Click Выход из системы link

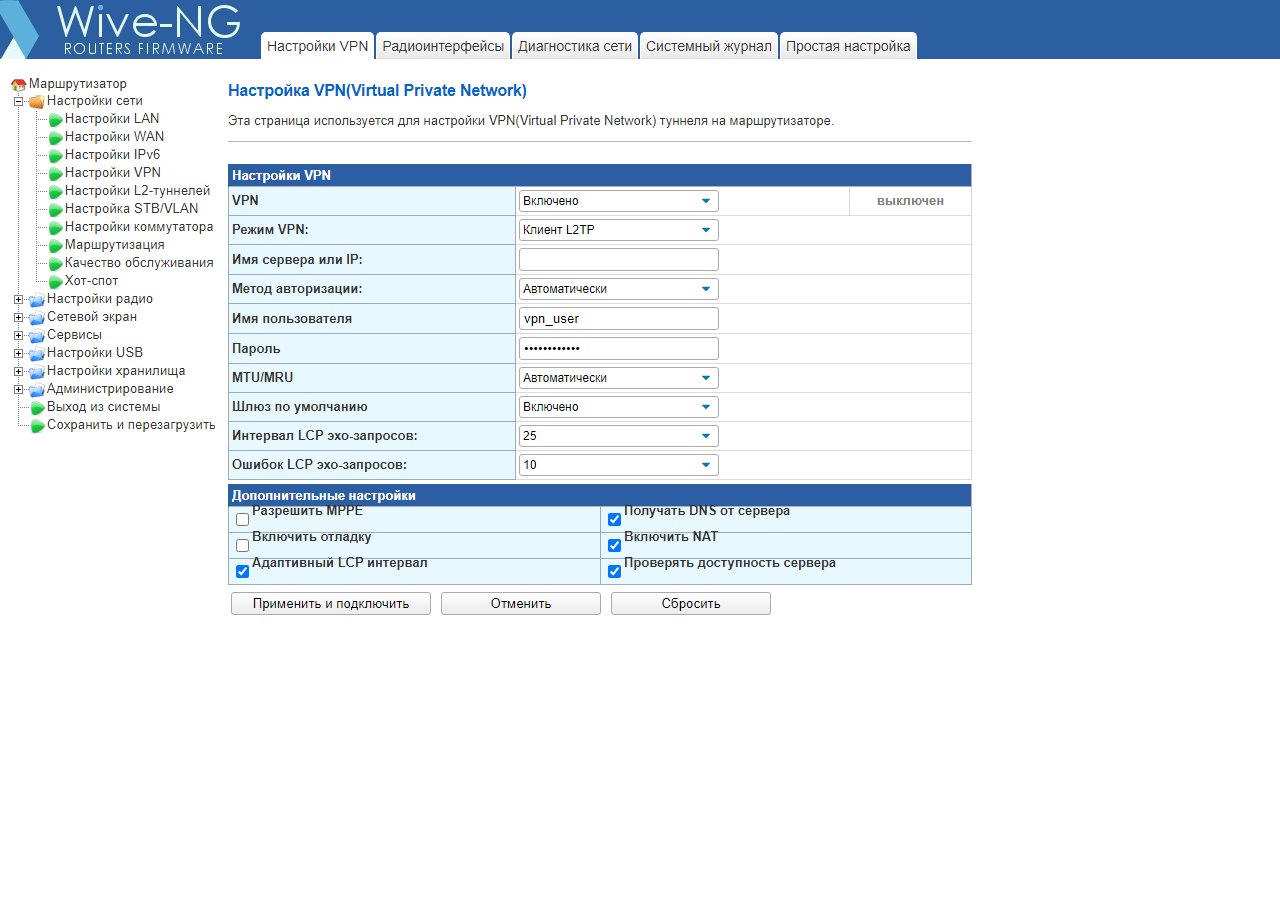click(x=104, y=407)
